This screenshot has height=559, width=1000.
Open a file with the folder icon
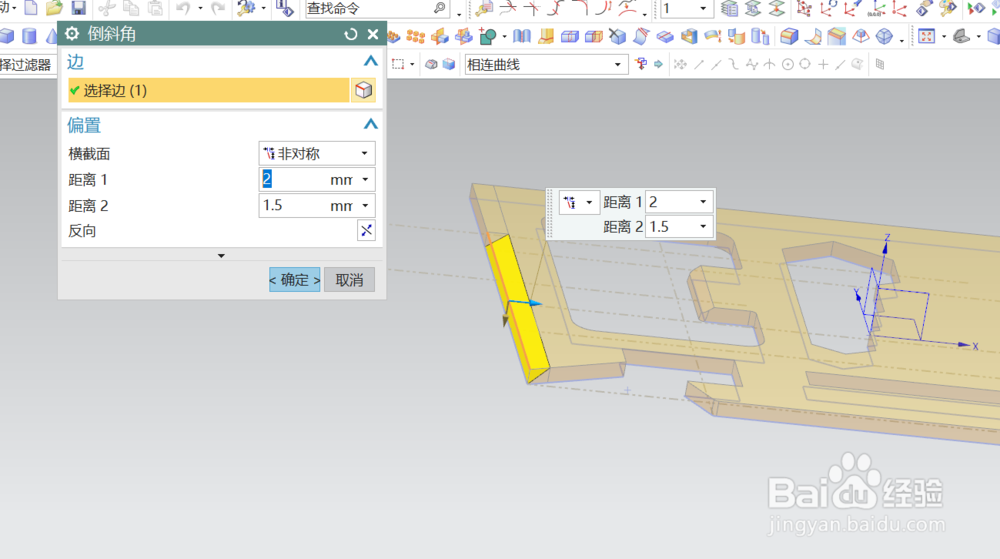pyautogui.click(x=54, y=8)
